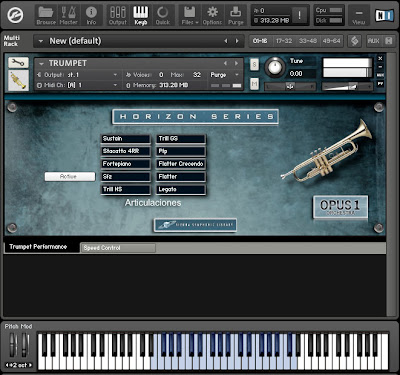The height and width of the screenshot is (375, 400).
Task: Mute the TRUMPET instrument
Action: pyautogui.click(x=254, y=84)
